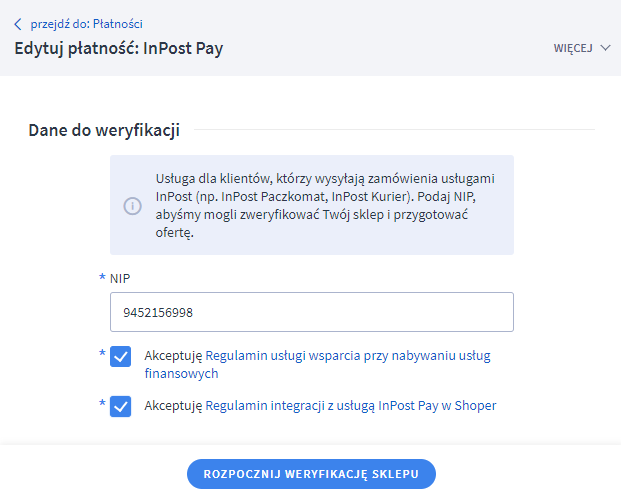Click the "Edytuj płatność: InPost Pay" title

(118, 48)
